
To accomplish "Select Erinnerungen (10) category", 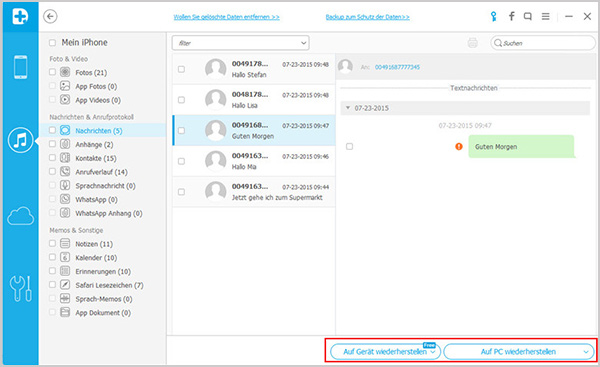I will click(103, 272).
